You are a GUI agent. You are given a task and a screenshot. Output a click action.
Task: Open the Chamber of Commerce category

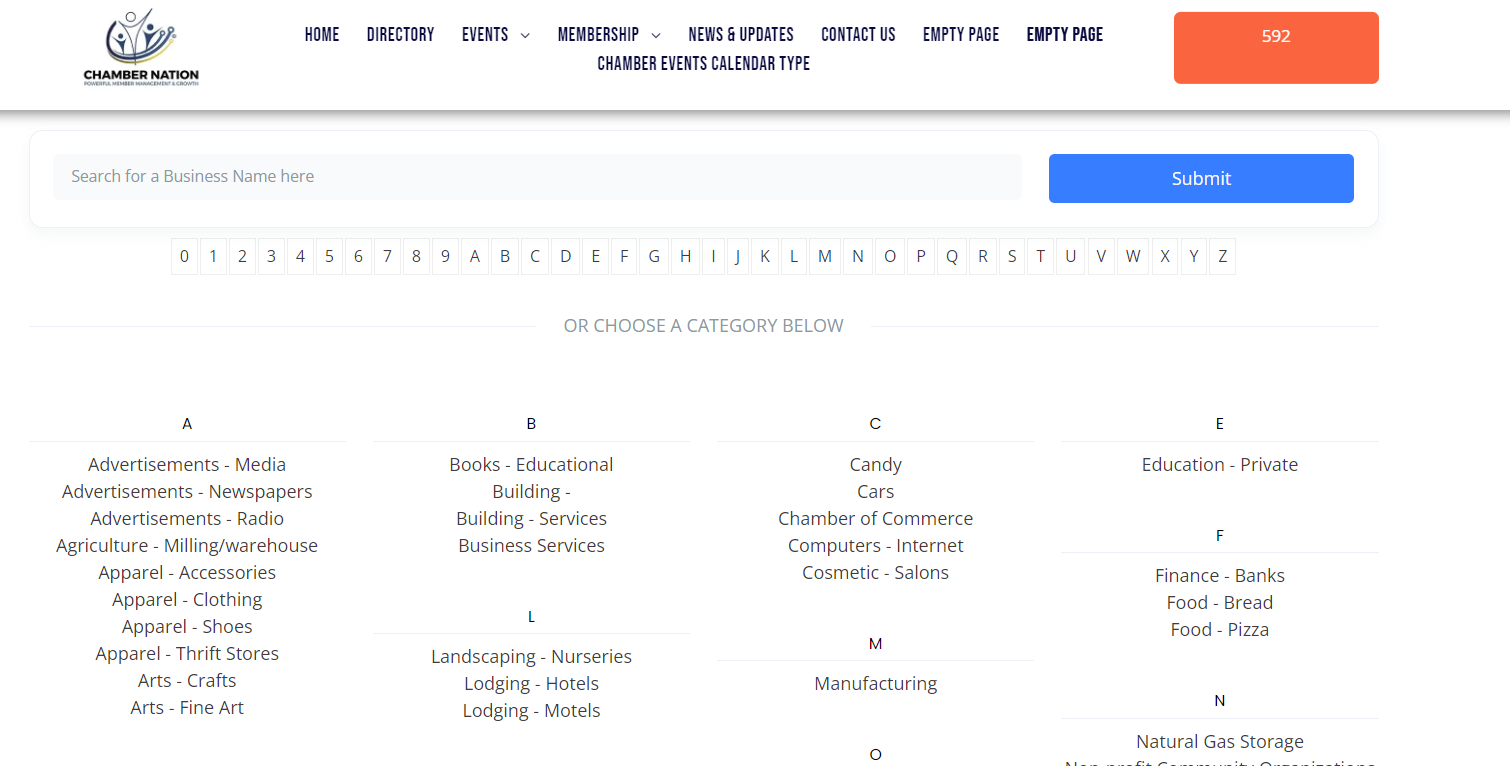point(875,518)
